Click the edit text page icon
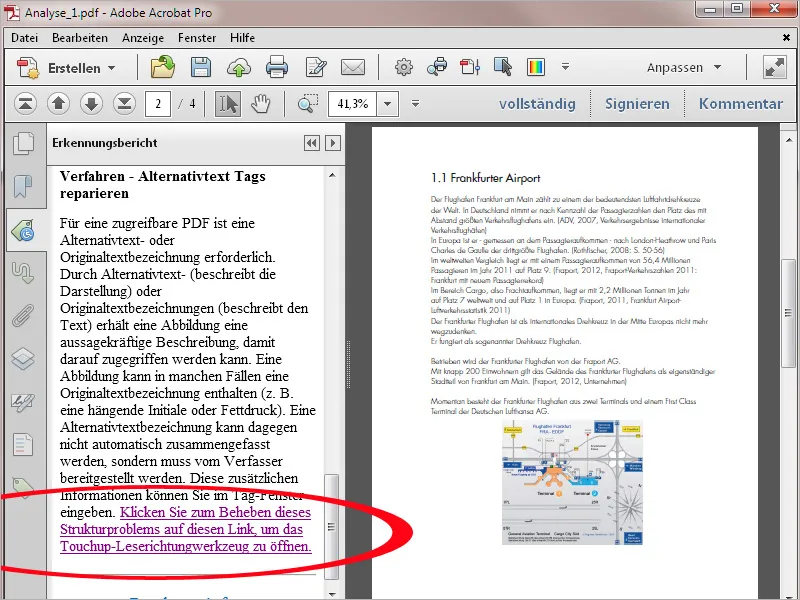This screenshot has width=800, height=600. point(316,67)
